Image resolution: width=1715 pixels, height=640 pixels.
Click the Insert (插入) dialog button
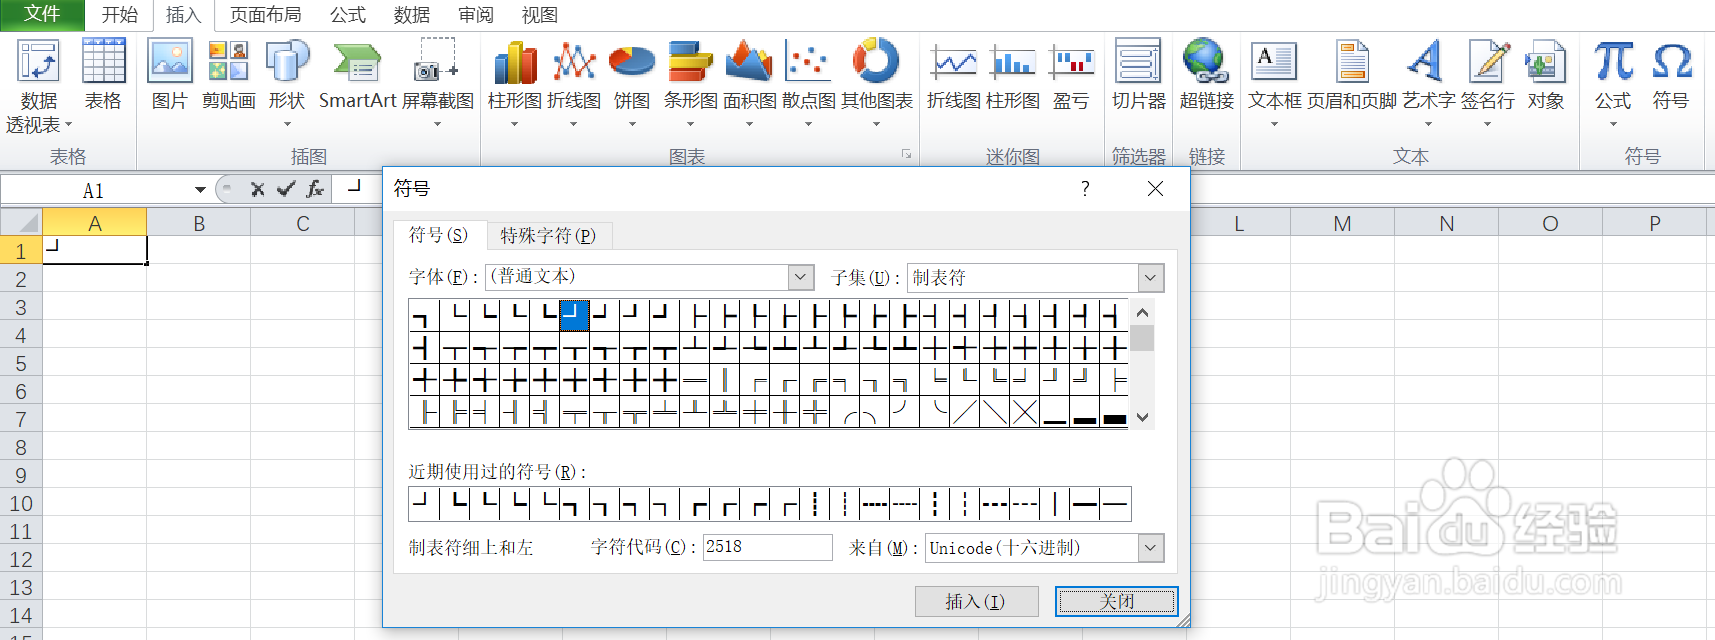(976, 601)
